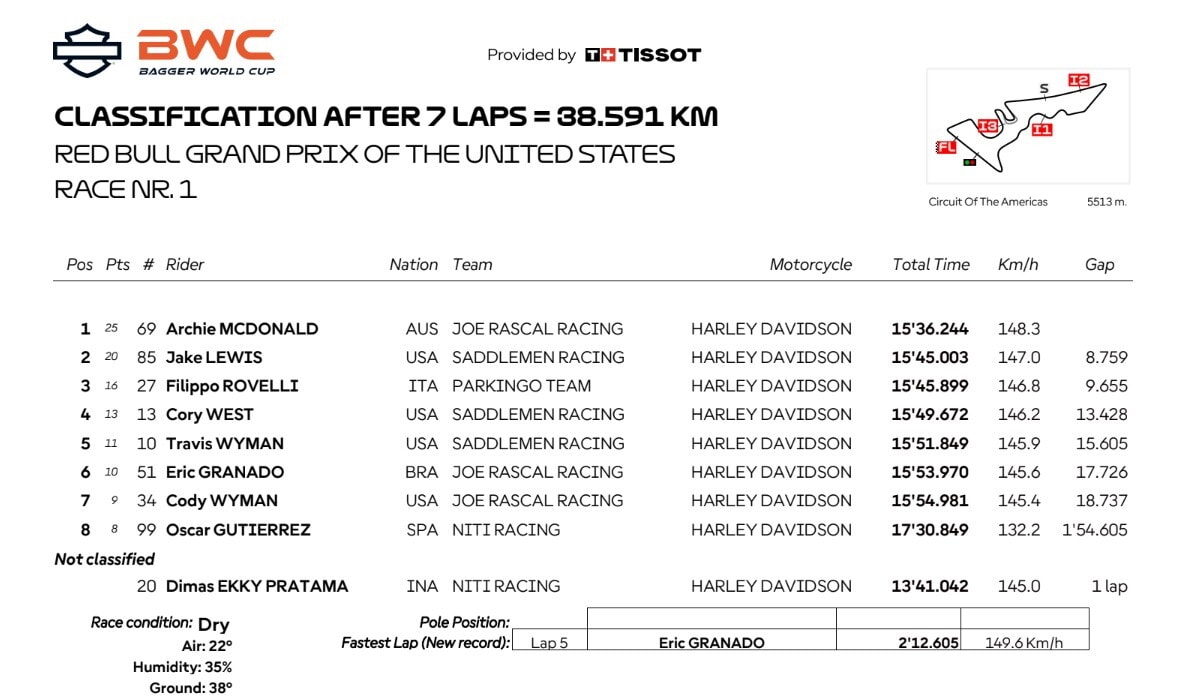Click Filippo ROVELLI's PARKINGO TEAM entry
The image size is (1185, 700).
coord(521,386)
